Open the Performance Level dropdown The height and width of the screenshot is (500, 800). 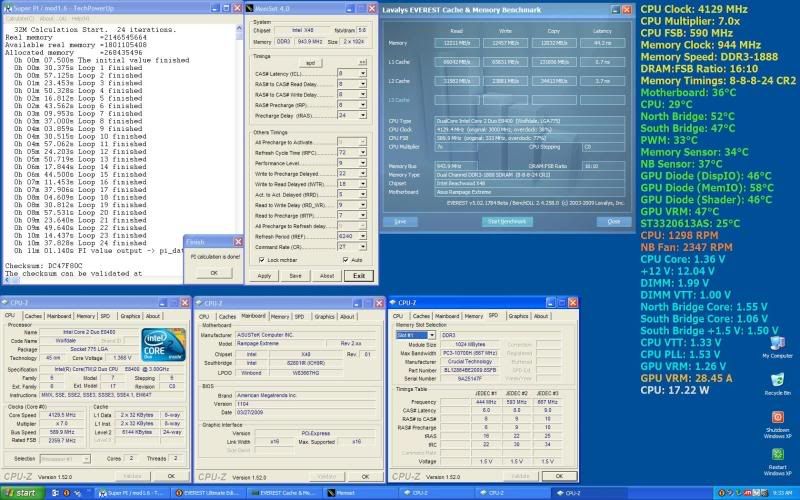[x=363, y=163]
